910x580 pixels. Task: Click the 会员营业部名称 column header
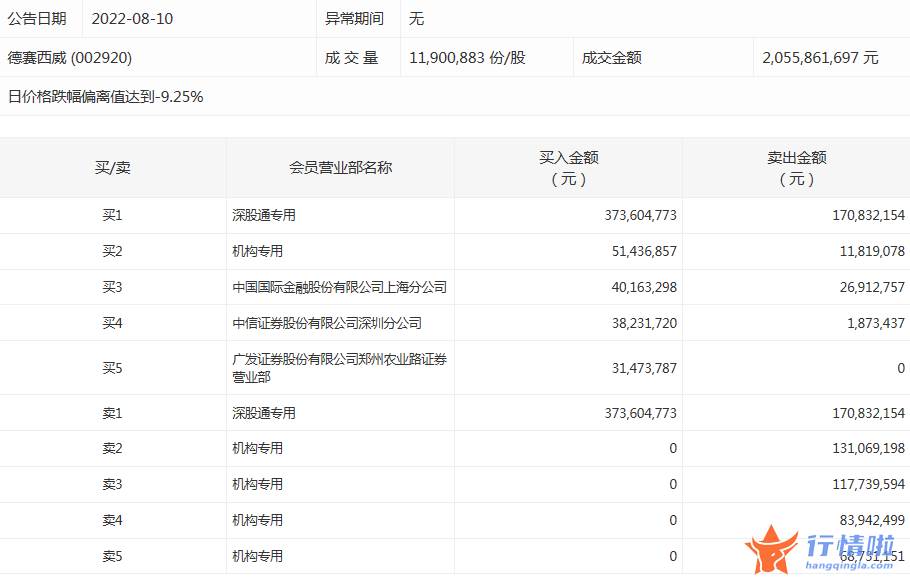pos(341,168)
